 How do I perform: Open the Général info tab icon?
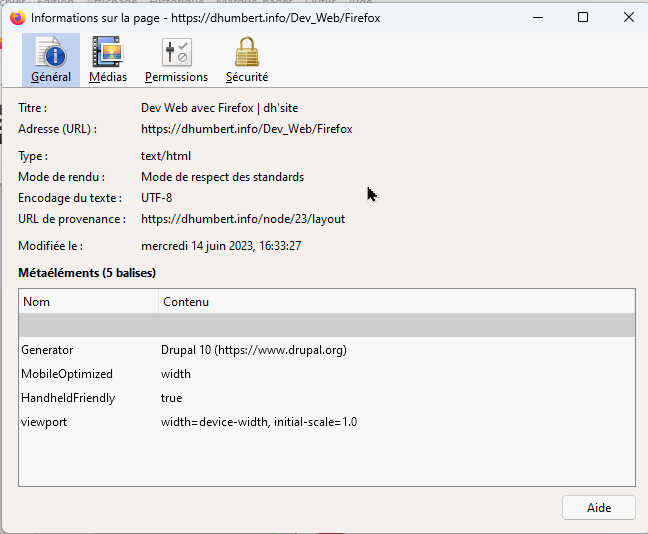click(50, 59)
